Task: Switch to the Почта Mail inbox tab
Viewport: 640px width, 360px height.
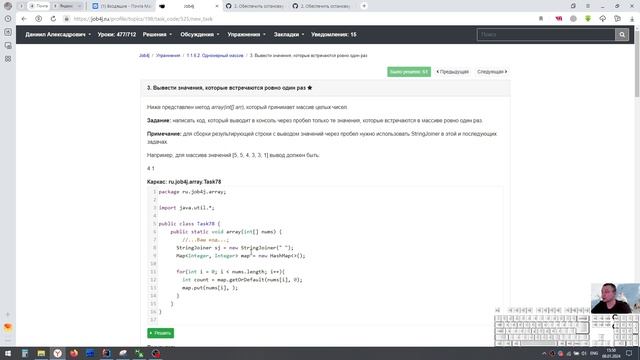Action: coord(122,6)
